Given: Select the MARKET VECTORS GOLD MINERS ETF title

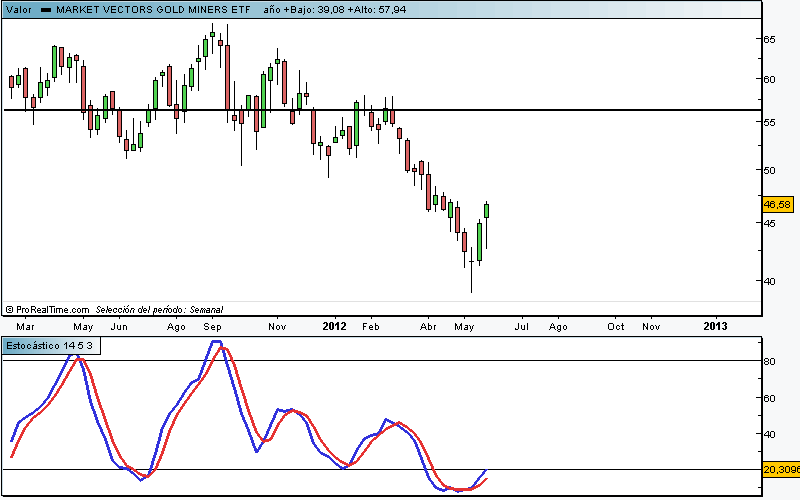Looking at the screenshot, I should [146, 9].
